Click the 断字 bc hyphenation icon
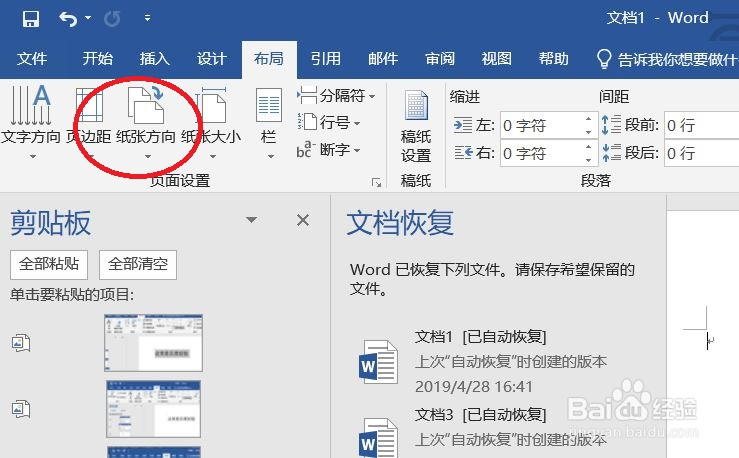The image size is (739, 458). click(306, 149)
